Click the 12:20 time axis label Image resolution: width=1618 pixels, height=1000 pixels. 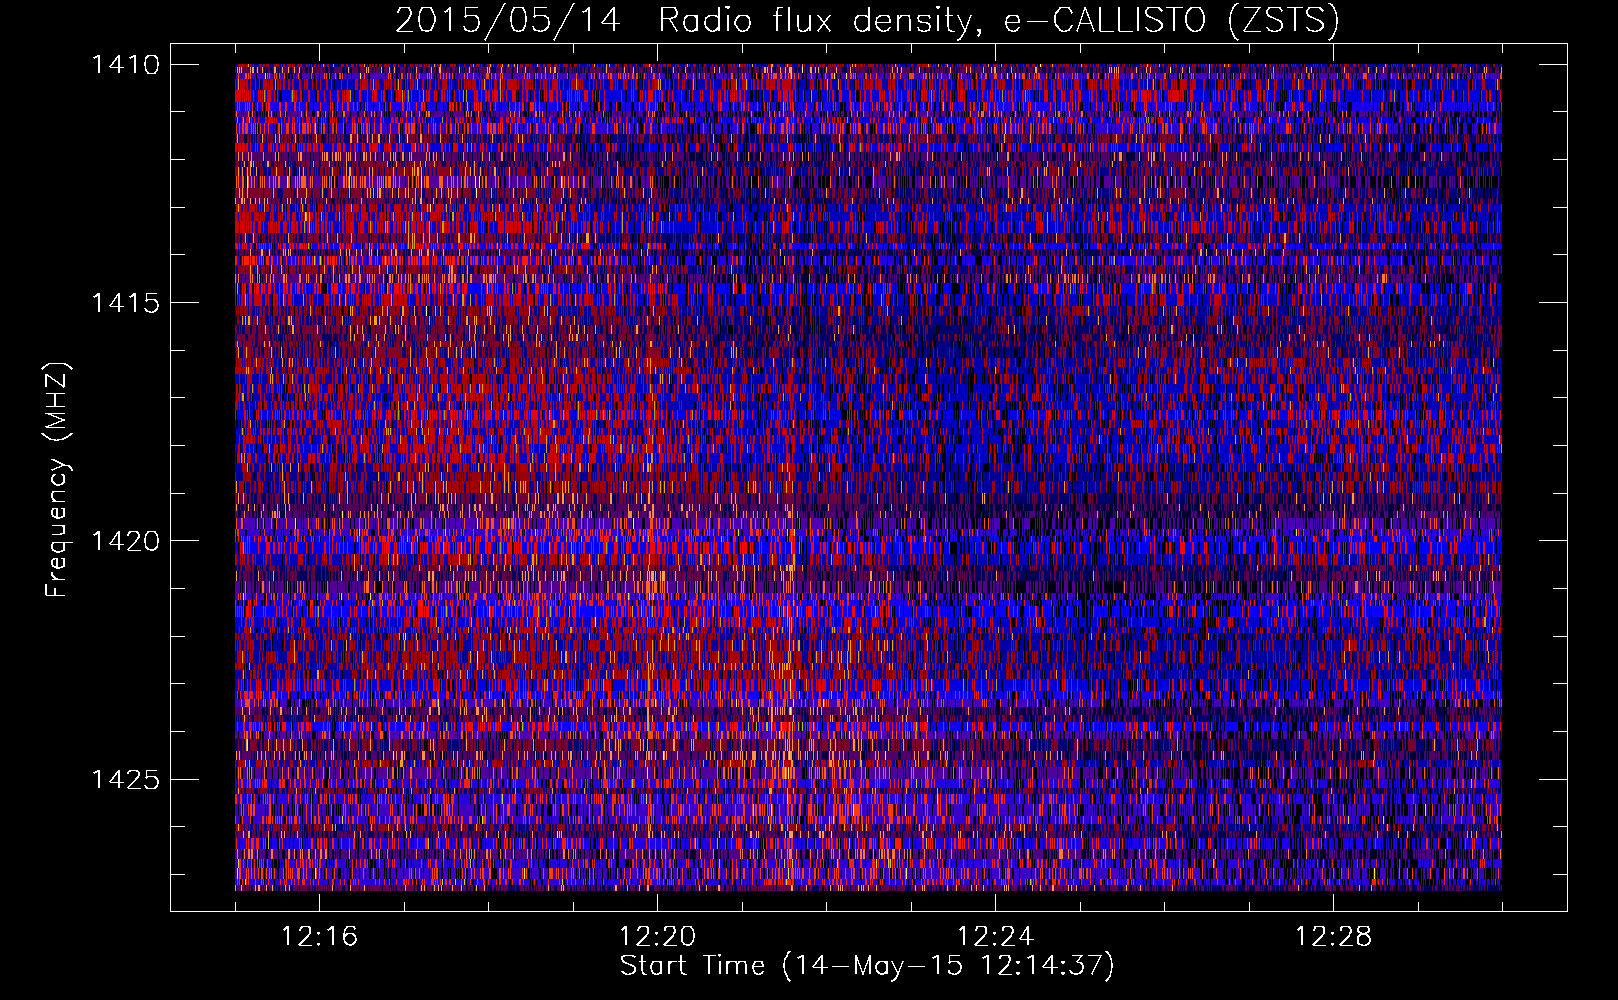657,937
